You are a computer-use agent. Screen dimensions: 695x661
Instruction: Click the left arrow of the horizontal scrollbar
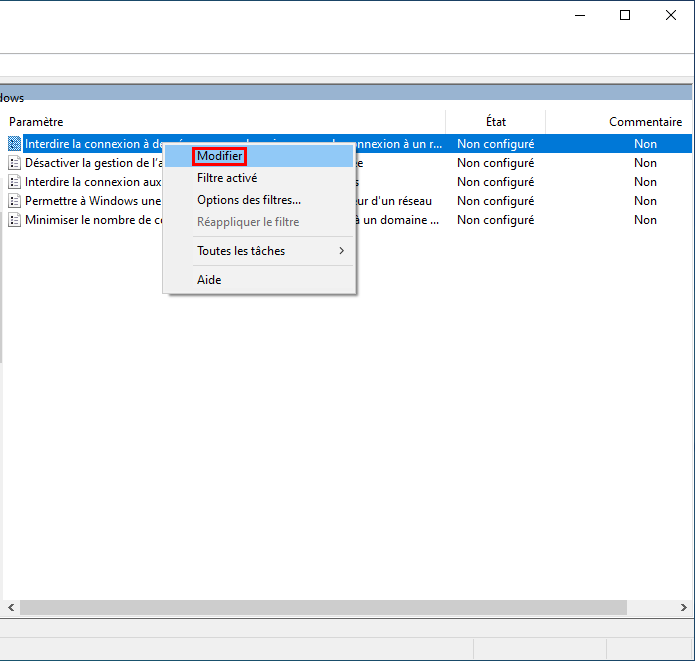click(11, 607)
